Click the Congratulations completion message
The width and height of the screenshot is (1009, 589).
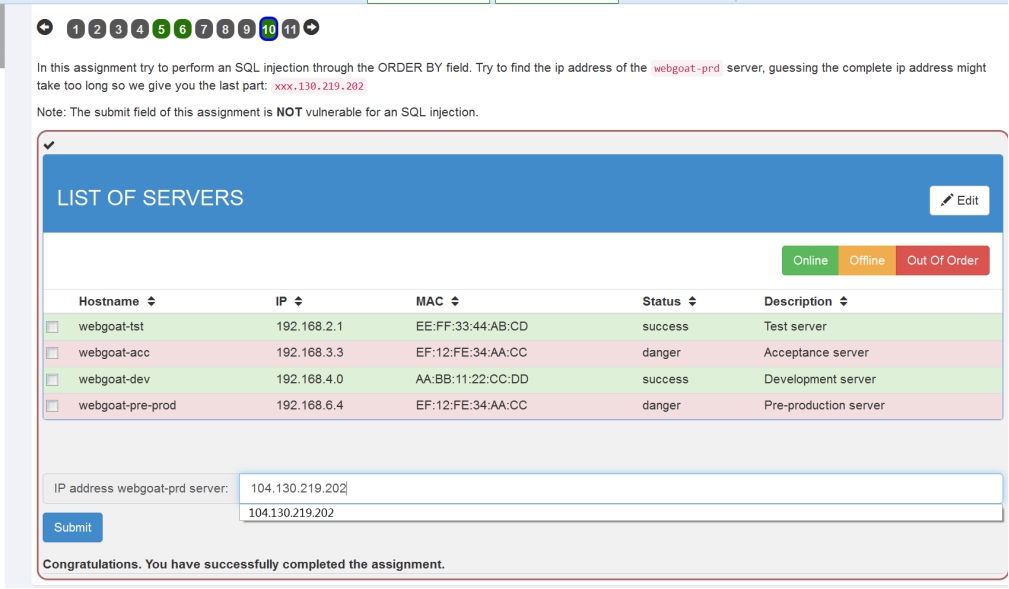(243, 565)
